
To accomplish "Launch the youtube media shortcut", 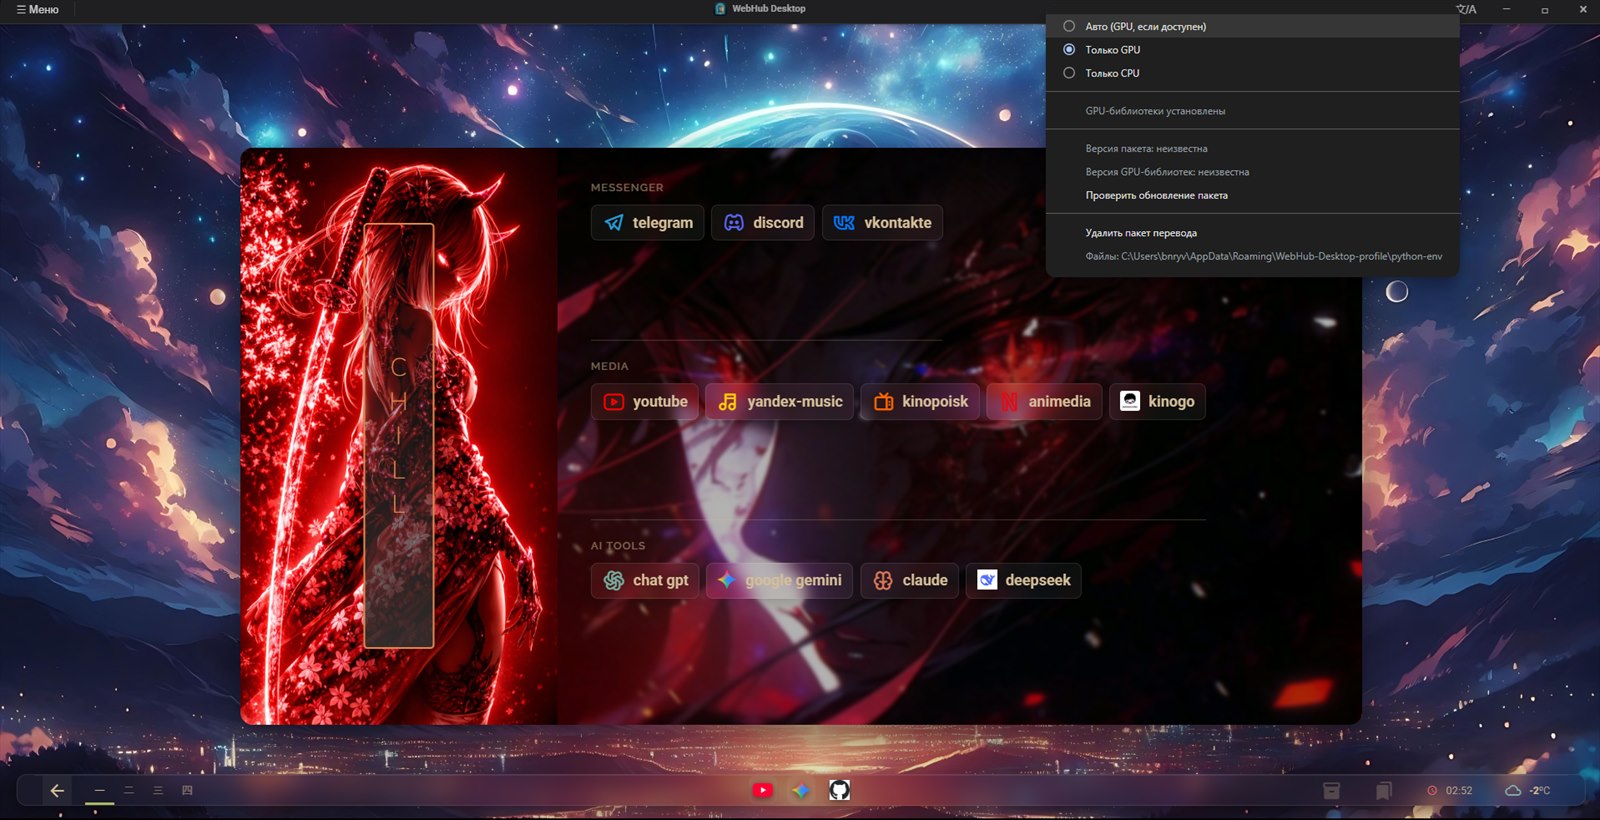I will [645, 401].
